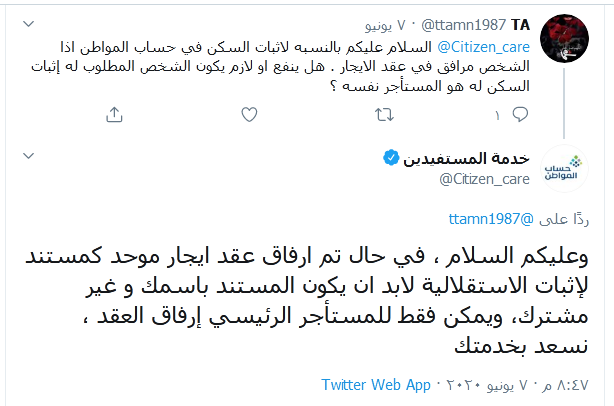Open the share icon under TA's tweet
Viewport: 614px width, 406px height.
click(112, 116)
